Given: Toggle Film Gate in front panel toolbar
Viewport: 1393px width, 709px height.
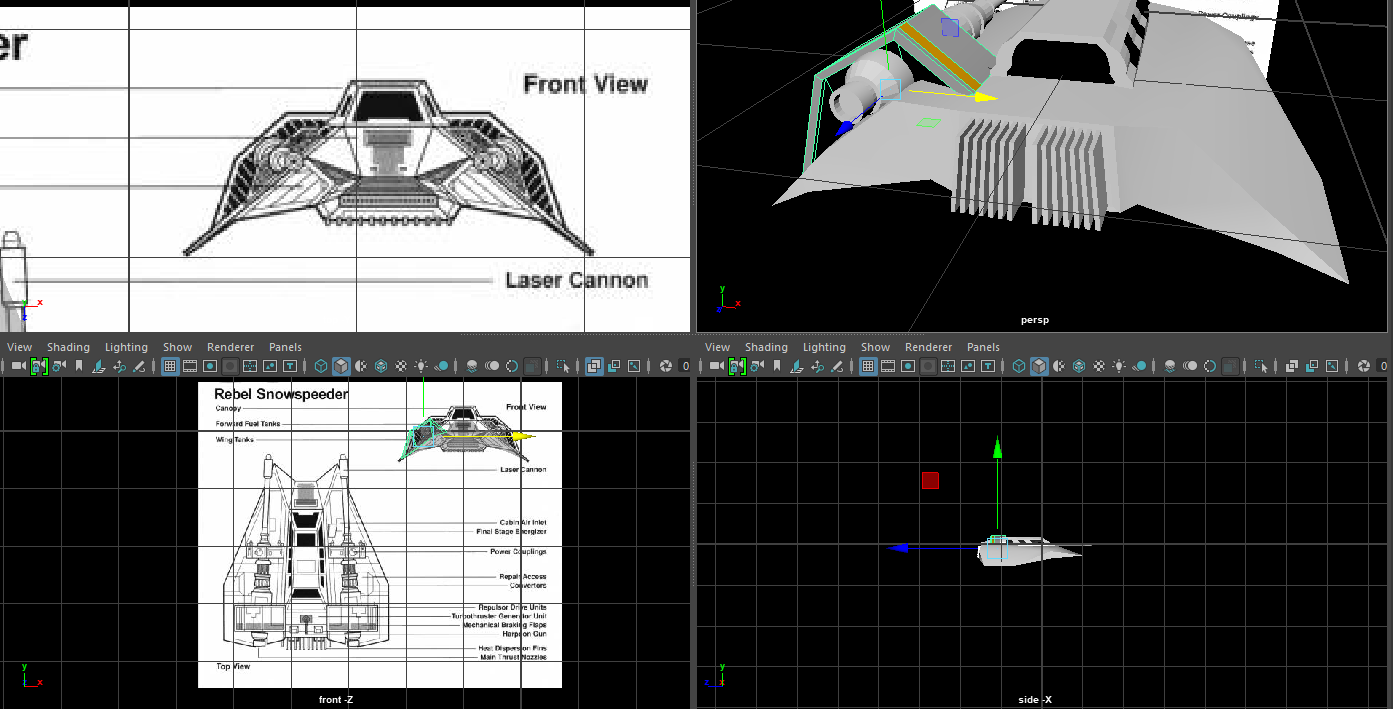Looking at the screenshot, I should 190,366.
